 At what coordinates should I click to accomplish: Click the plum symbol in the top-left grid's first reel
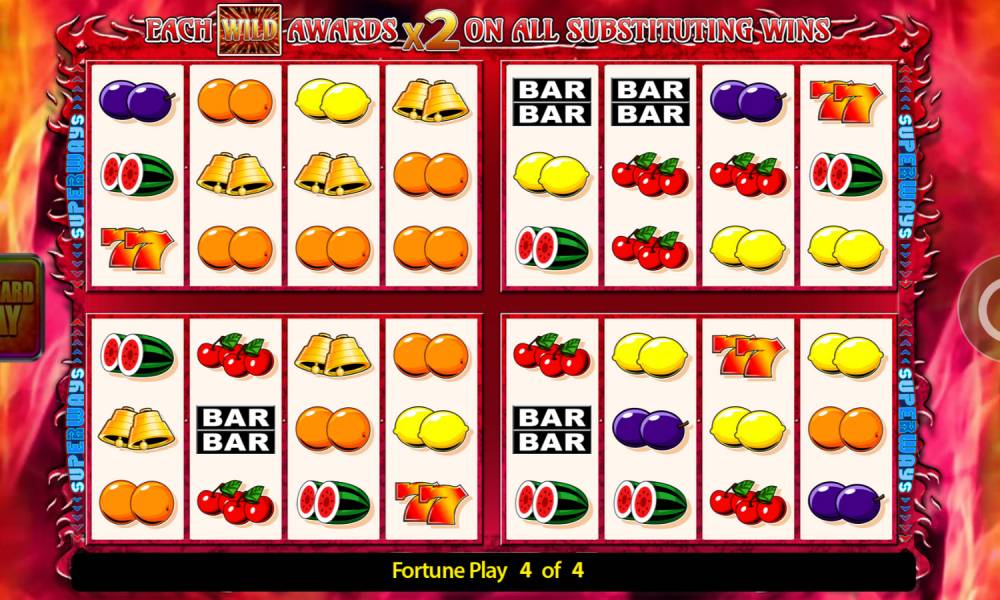coord(136,101)
